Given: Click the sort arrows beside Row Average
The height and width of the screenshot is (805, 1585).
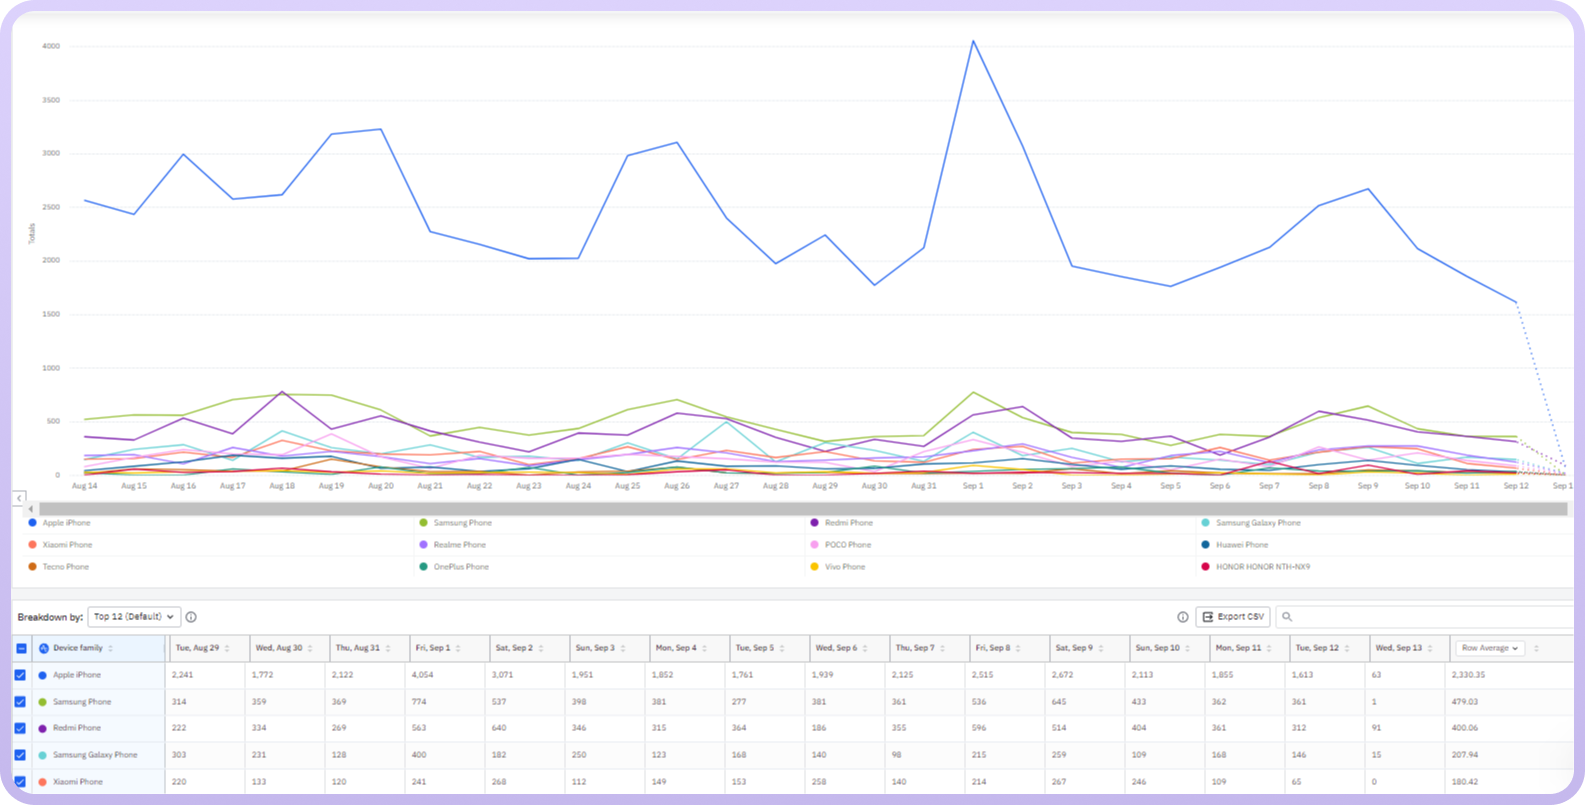Looking at the screenshot, I should (1537, 648).
